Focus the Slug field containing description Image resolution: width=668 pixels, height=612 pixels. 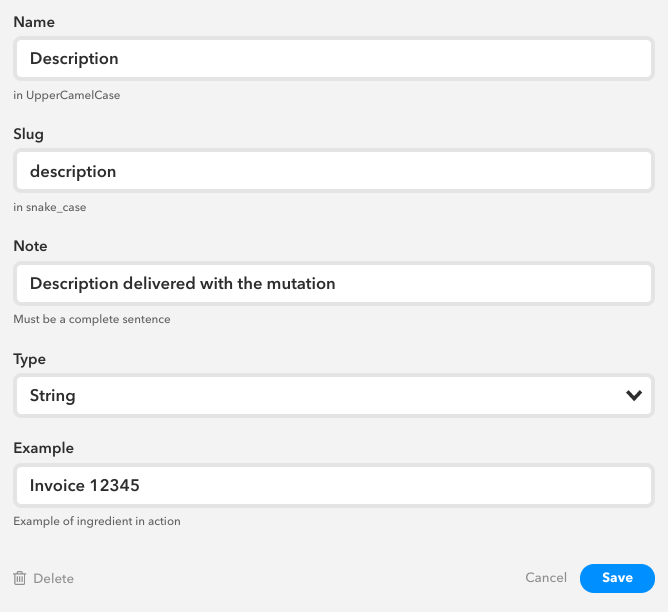point(334,171)
